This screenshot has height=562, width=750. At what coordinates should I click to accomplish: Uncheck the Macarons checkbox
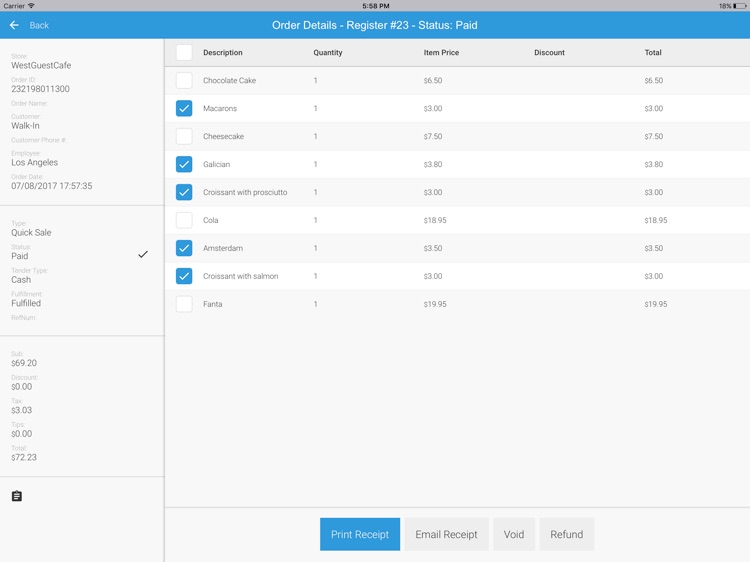point(184,109)
